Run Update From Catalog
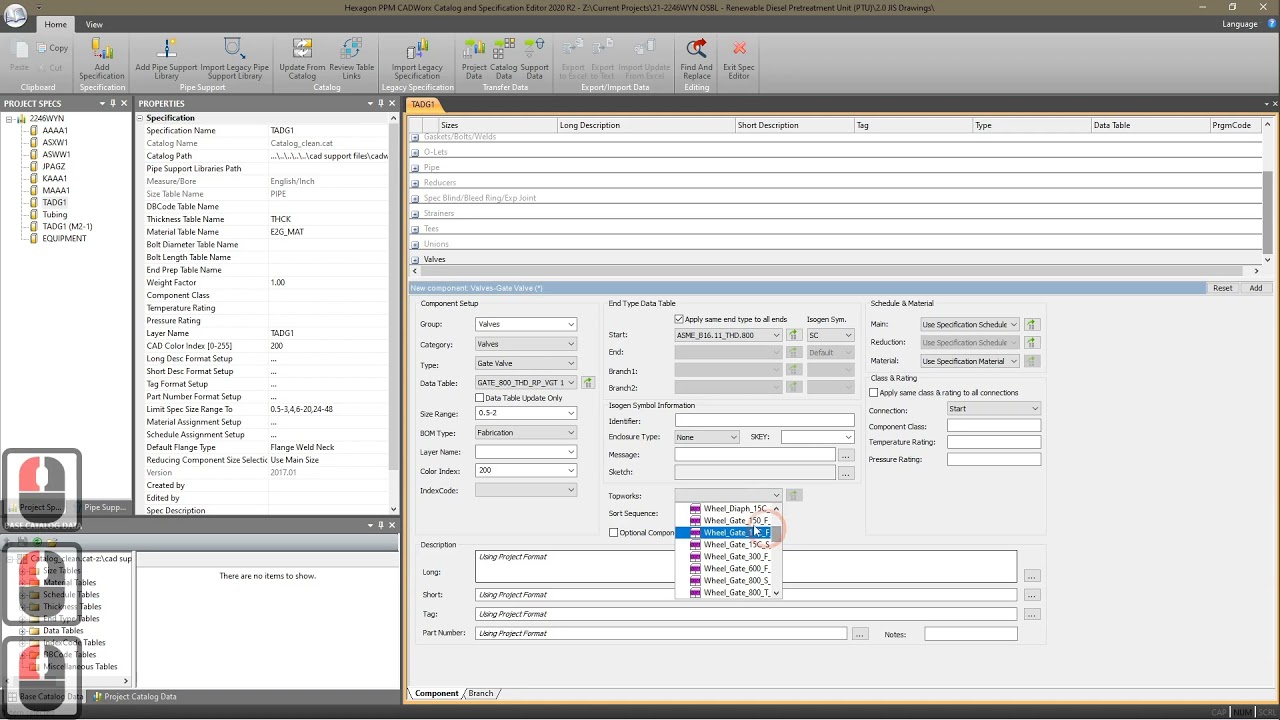The image size is (1280, 720). (x=302, y=48)
